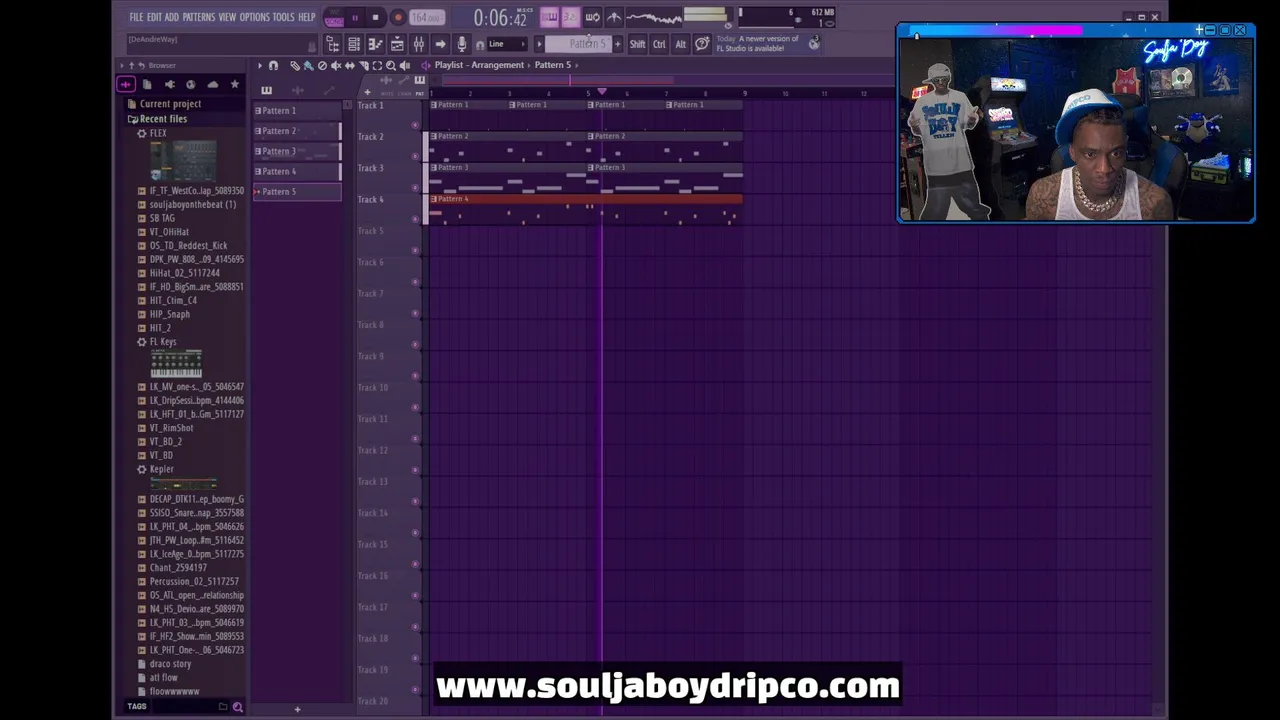1280x720 pixels.
Task: Click the playhead marker on timeline ruler
Action: pyautogui.click(x=602, y=93)
